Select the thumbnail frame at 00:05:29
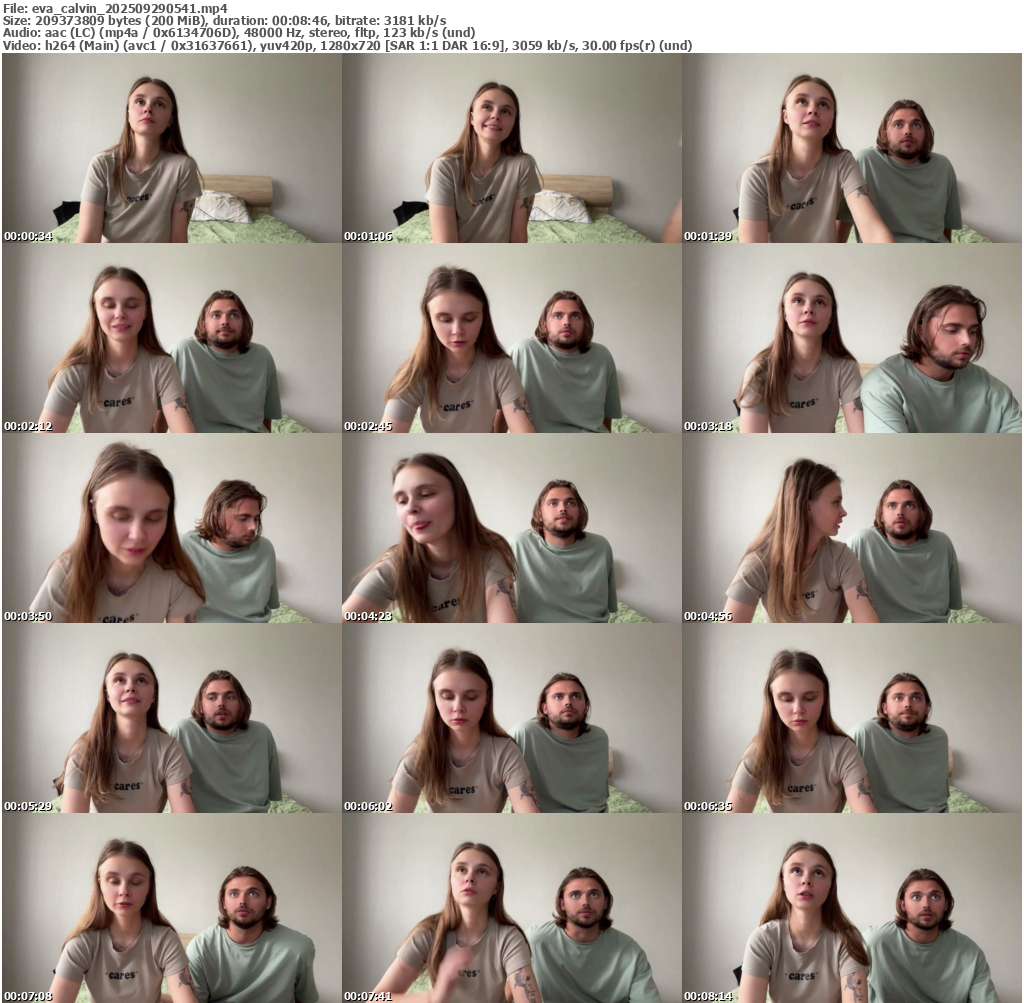1024x1003 pixels. (x=172, y=718)
